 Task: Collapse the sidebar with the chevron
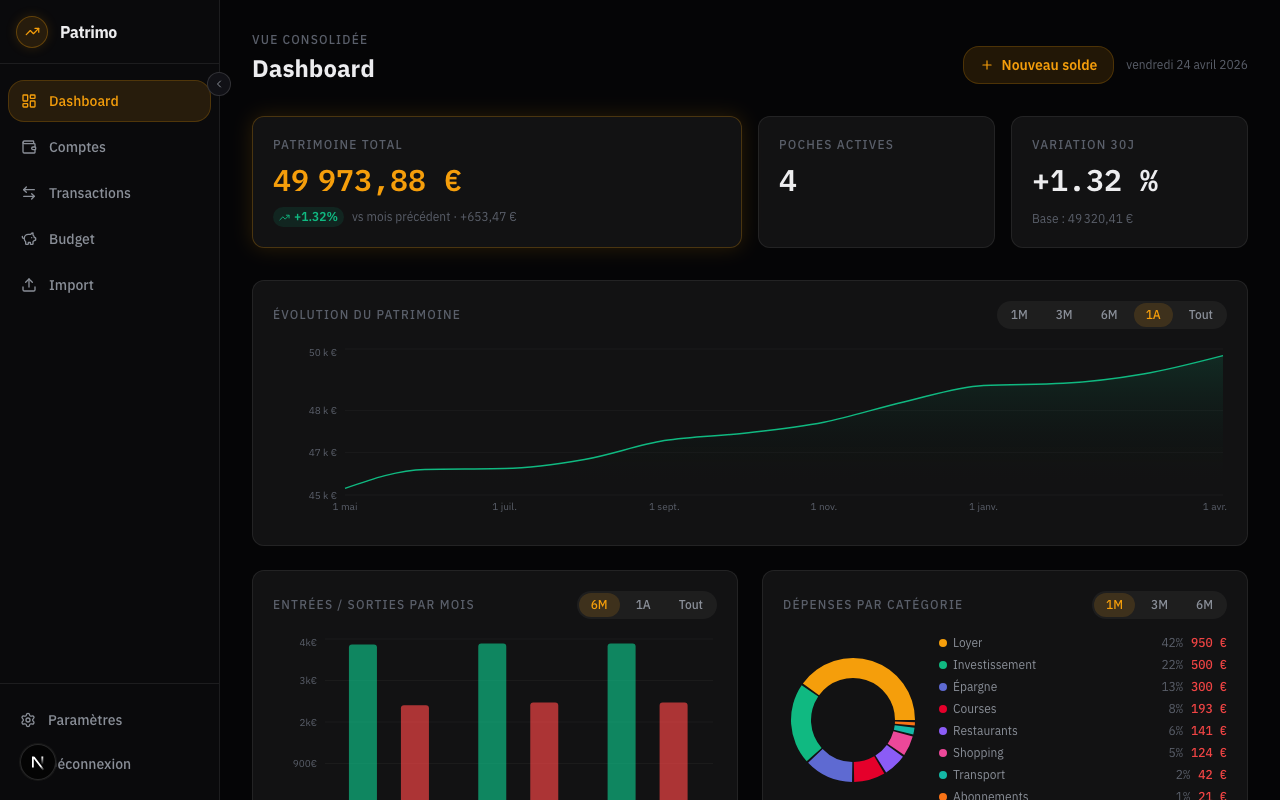pyautogui.click(x=219, y=84)
